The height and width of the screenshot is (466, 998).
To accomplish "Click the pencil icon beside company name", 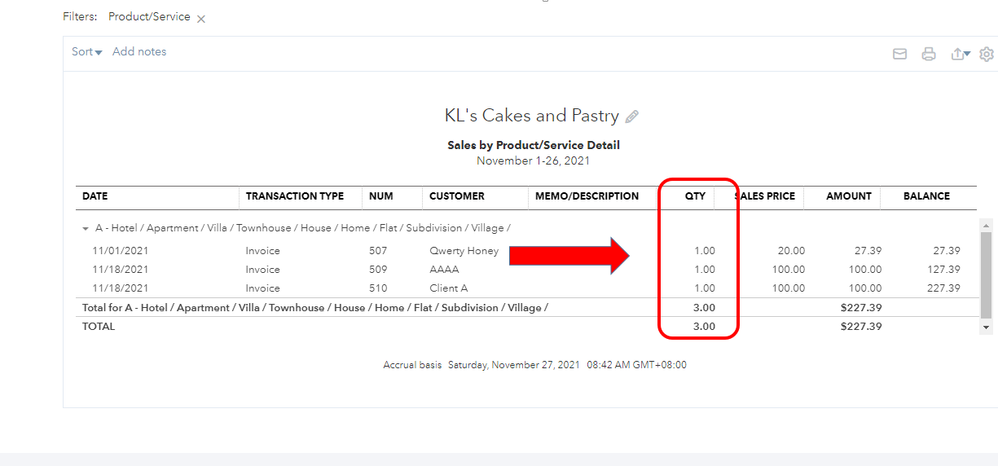I will pos(632,116).
